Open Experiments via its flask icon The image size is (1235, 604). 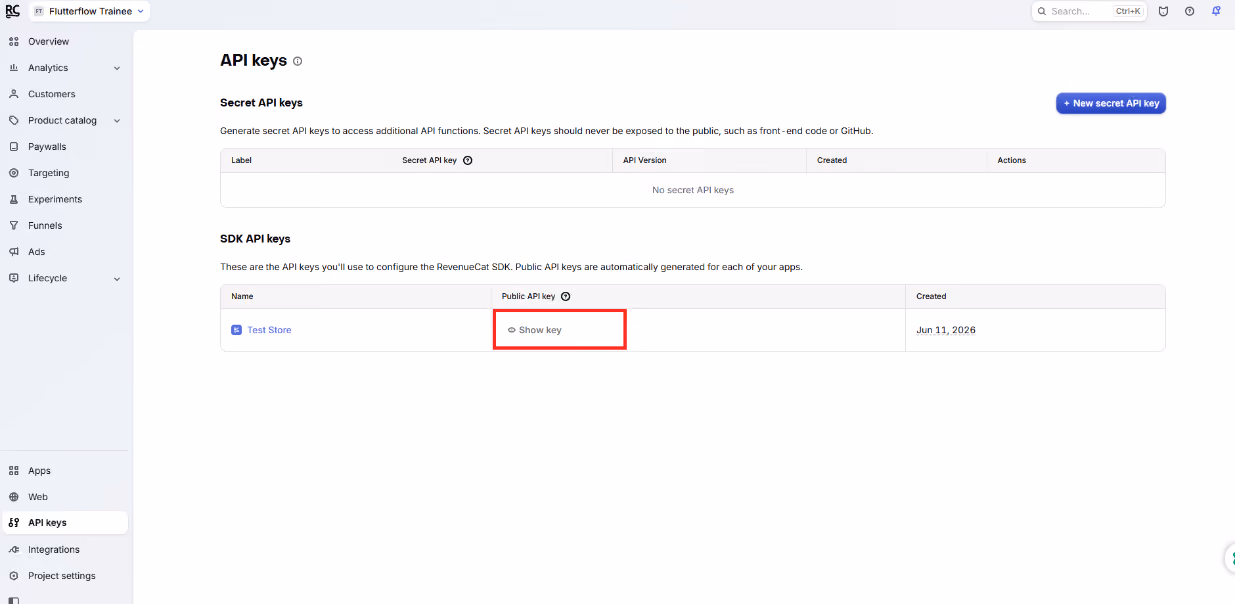coord(14,199)
